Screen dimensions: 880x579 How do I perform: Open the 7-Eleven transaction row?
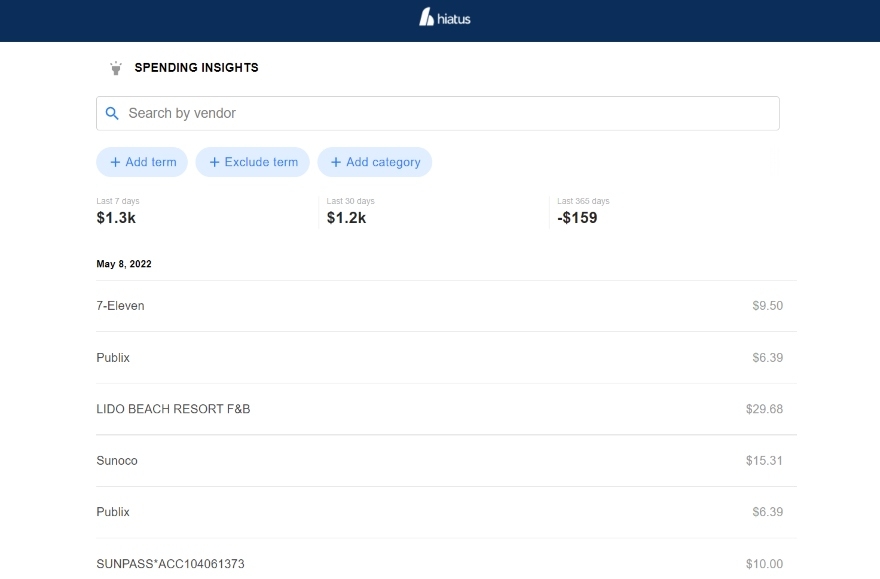coord(446,306)
